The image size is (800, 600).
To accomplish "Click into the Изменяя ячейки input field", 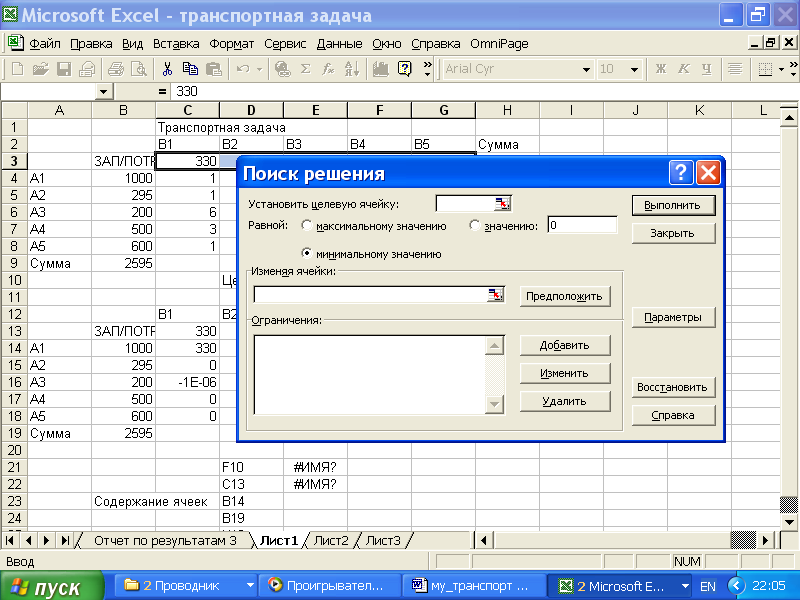I will tap(370, 294).
